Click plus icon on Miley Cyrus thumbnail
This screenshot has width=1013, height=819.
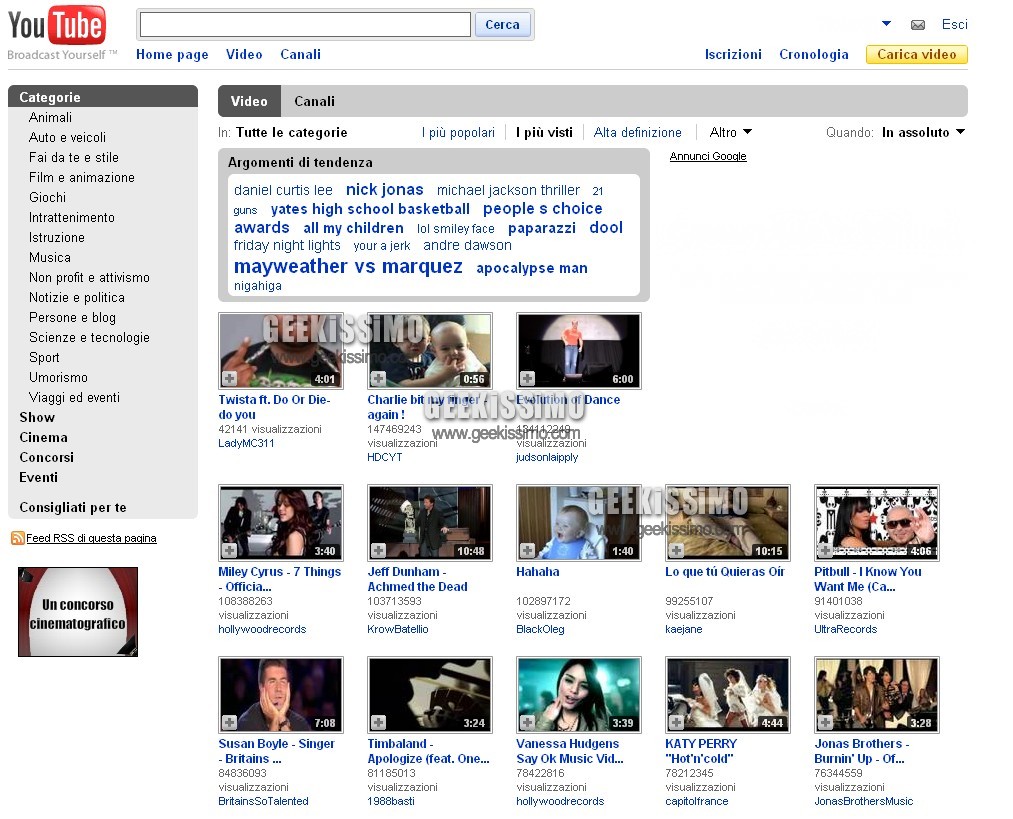(229, 551)
